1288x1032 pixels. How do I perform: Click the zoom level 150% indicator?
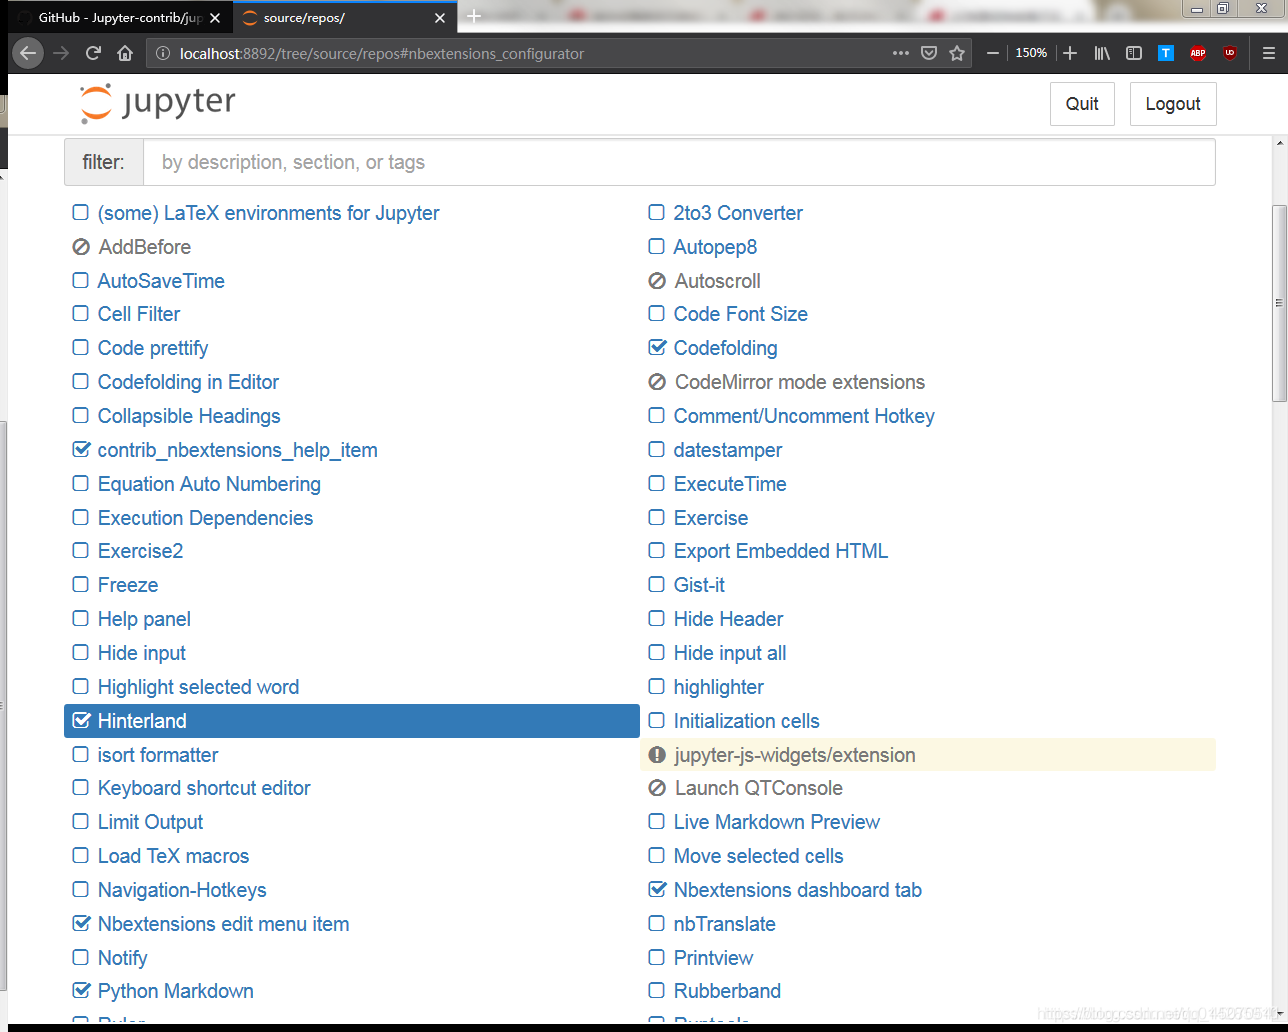click(1031, 53)
